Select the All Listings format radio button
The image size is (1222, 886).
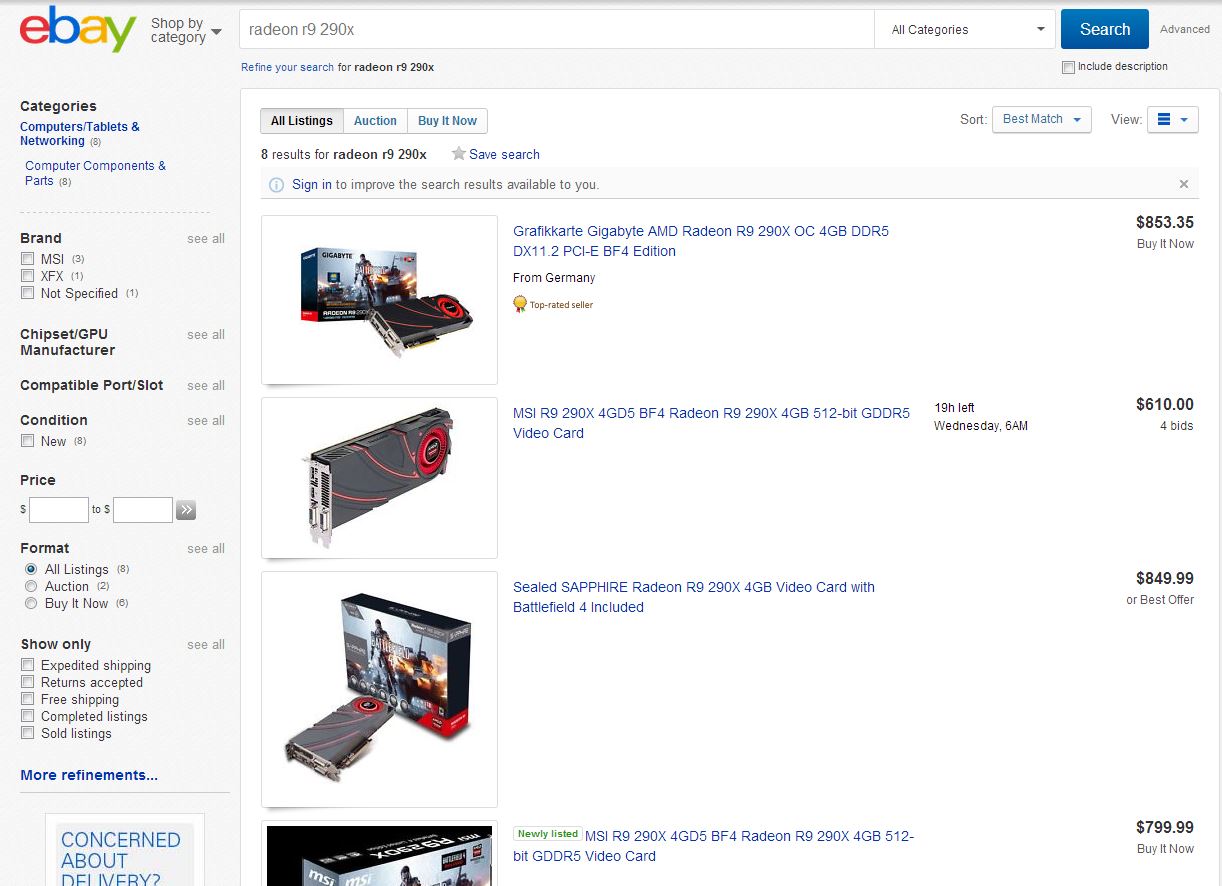tap(31, 569)
